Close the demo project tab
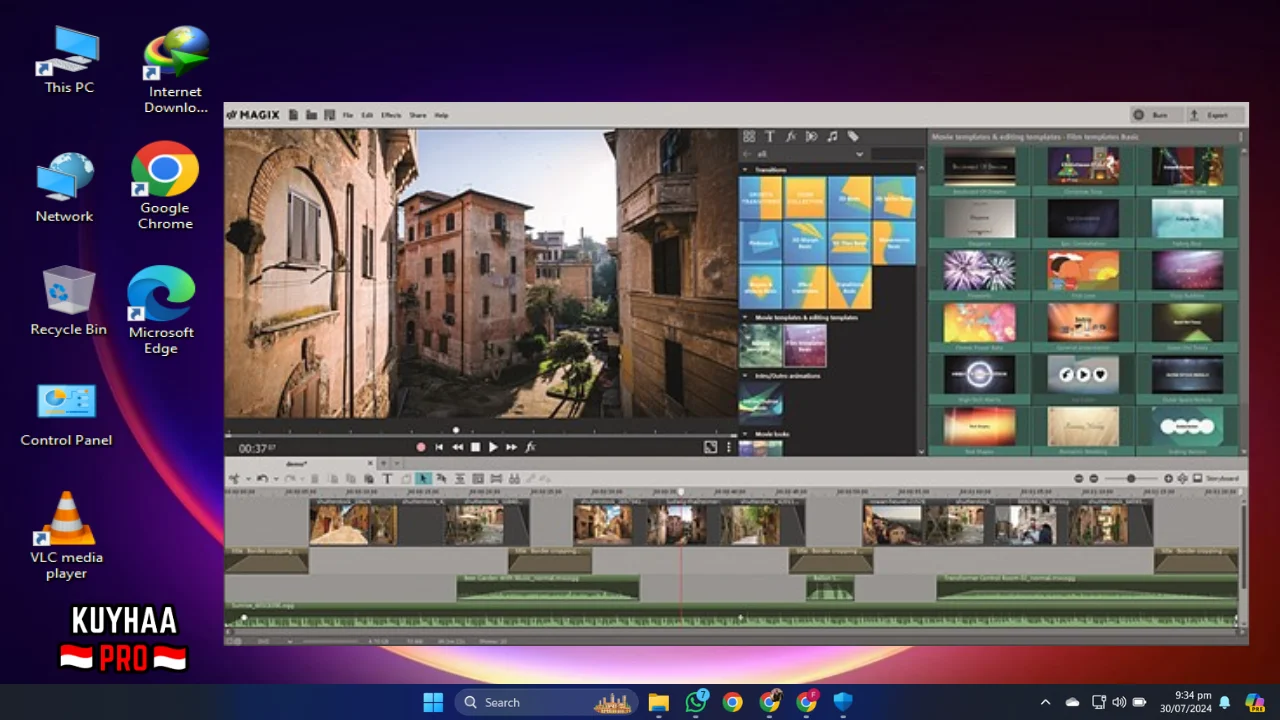The height and width of the screenshot is (720, 1280). [x=369, y=464]
